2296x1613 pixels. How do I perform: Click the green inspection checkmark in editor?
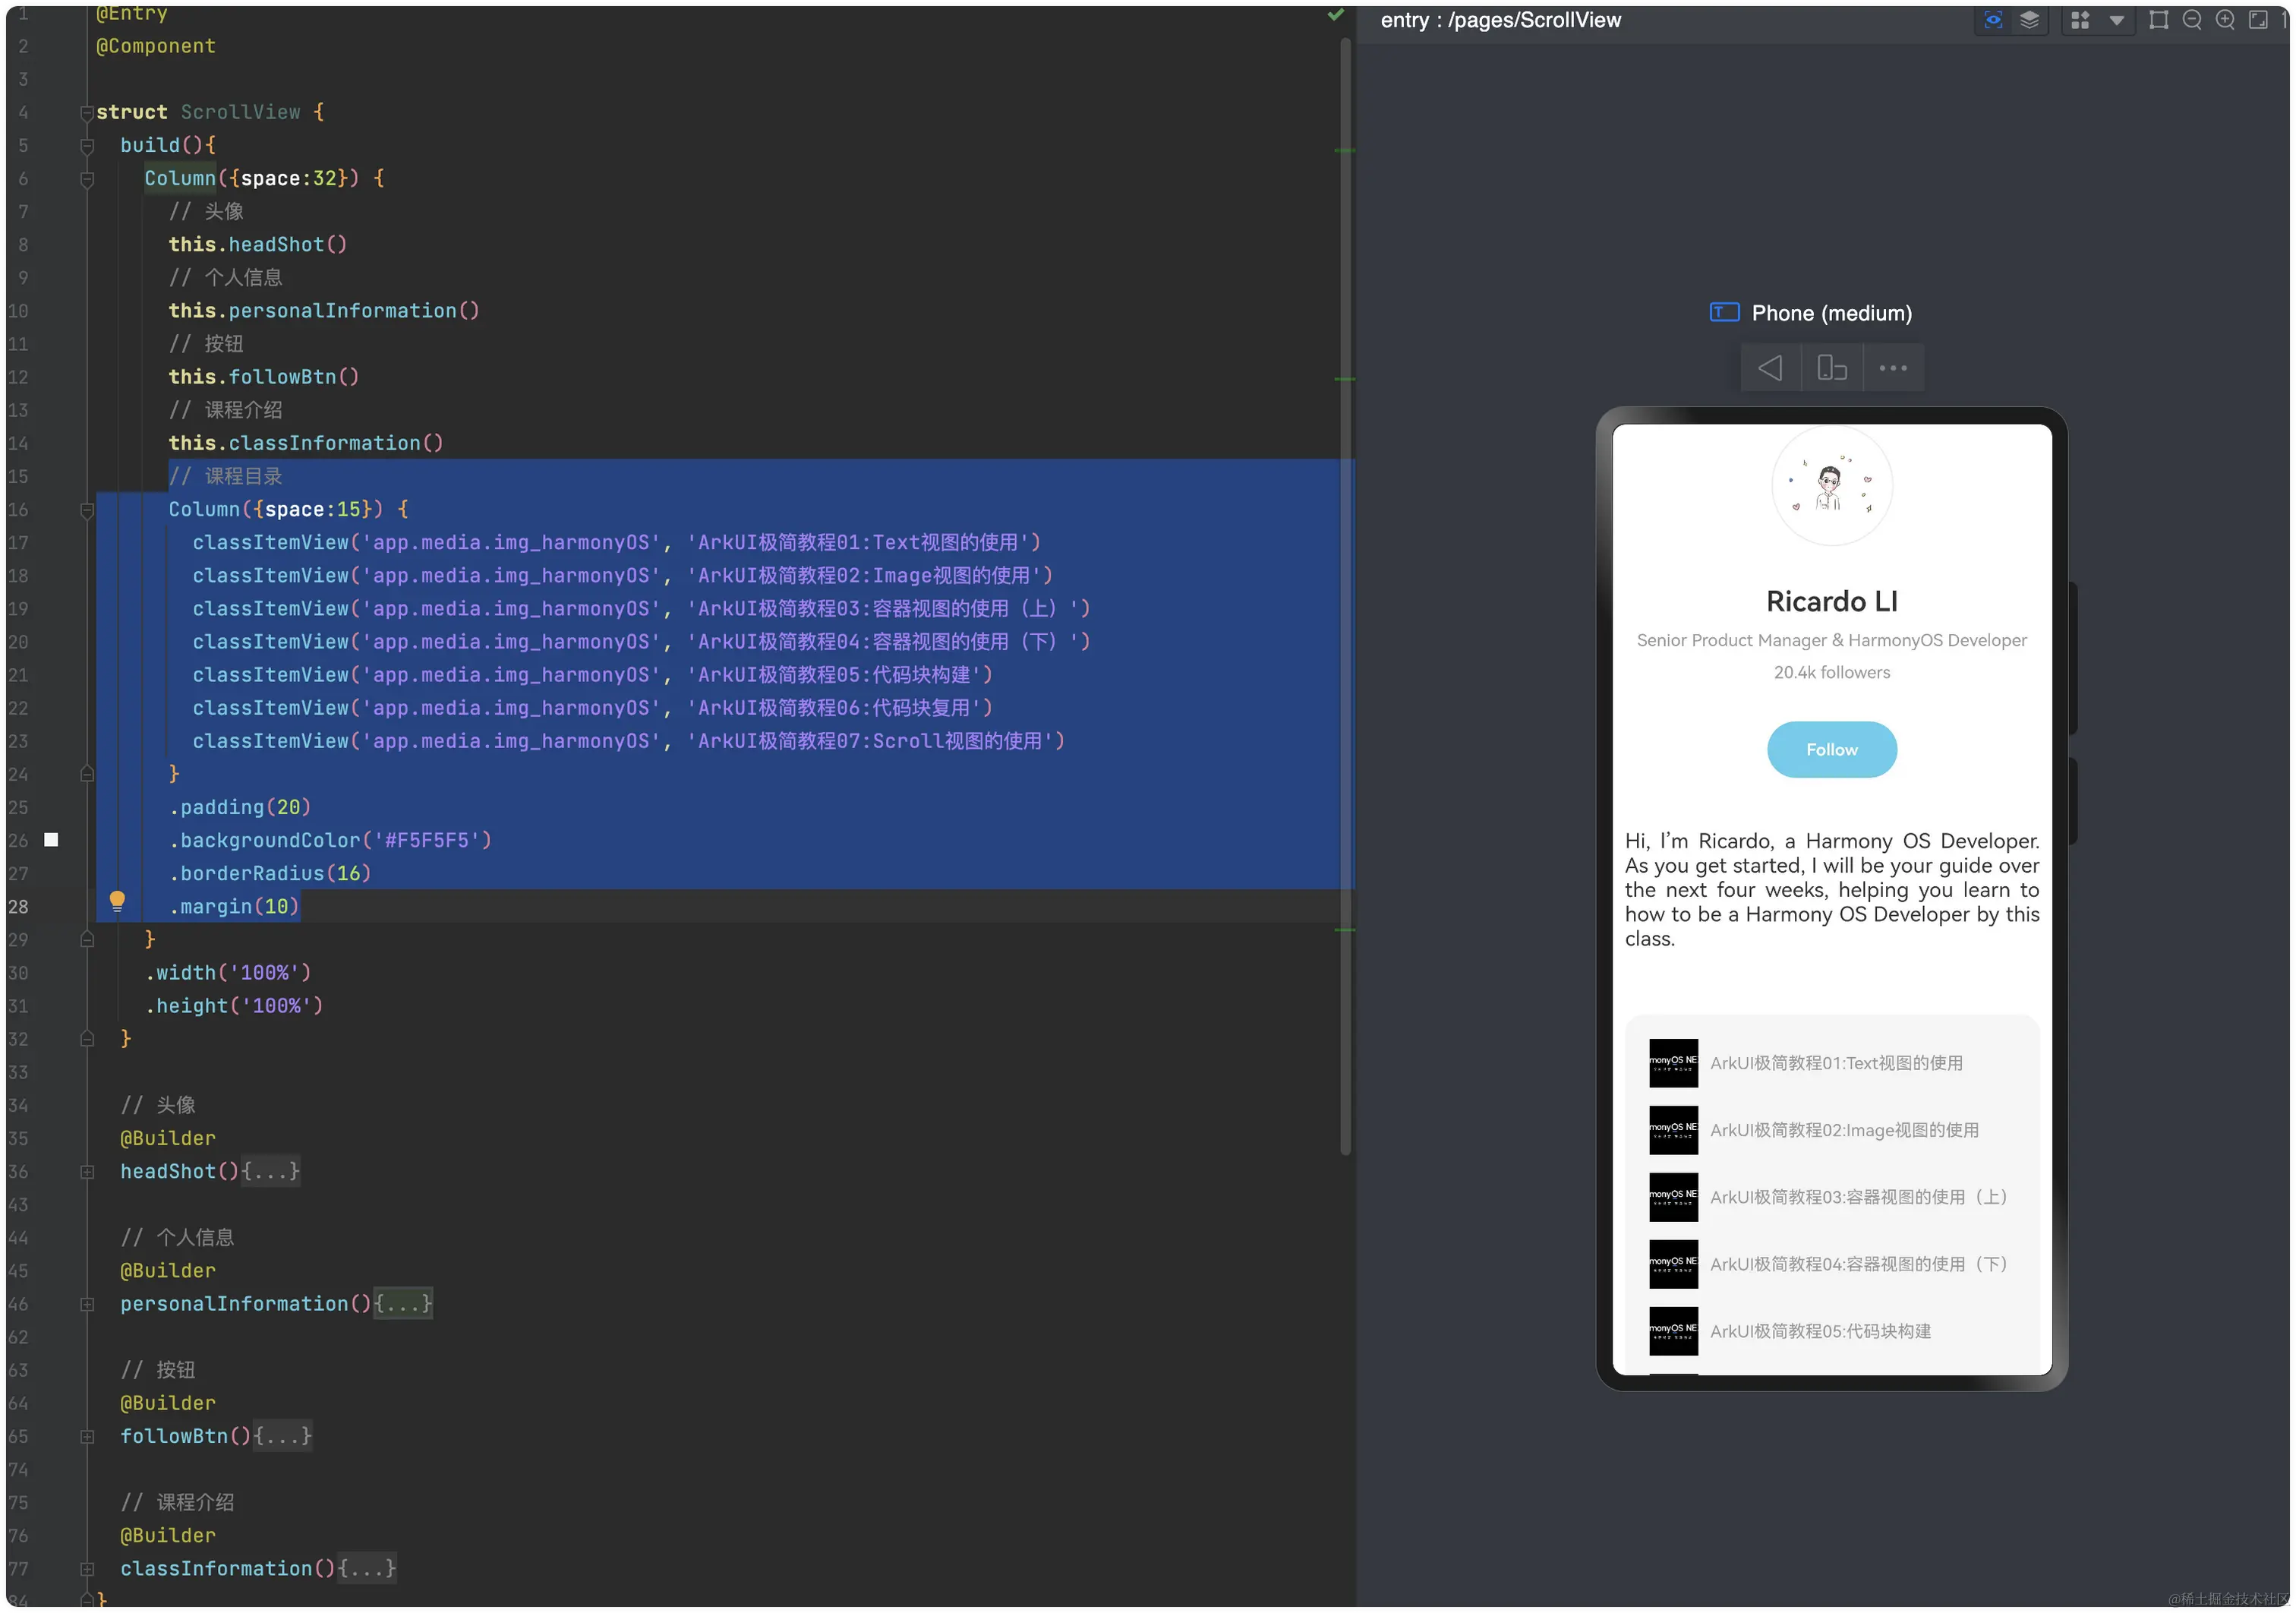pyautogui.click(x=1335, y=14)
